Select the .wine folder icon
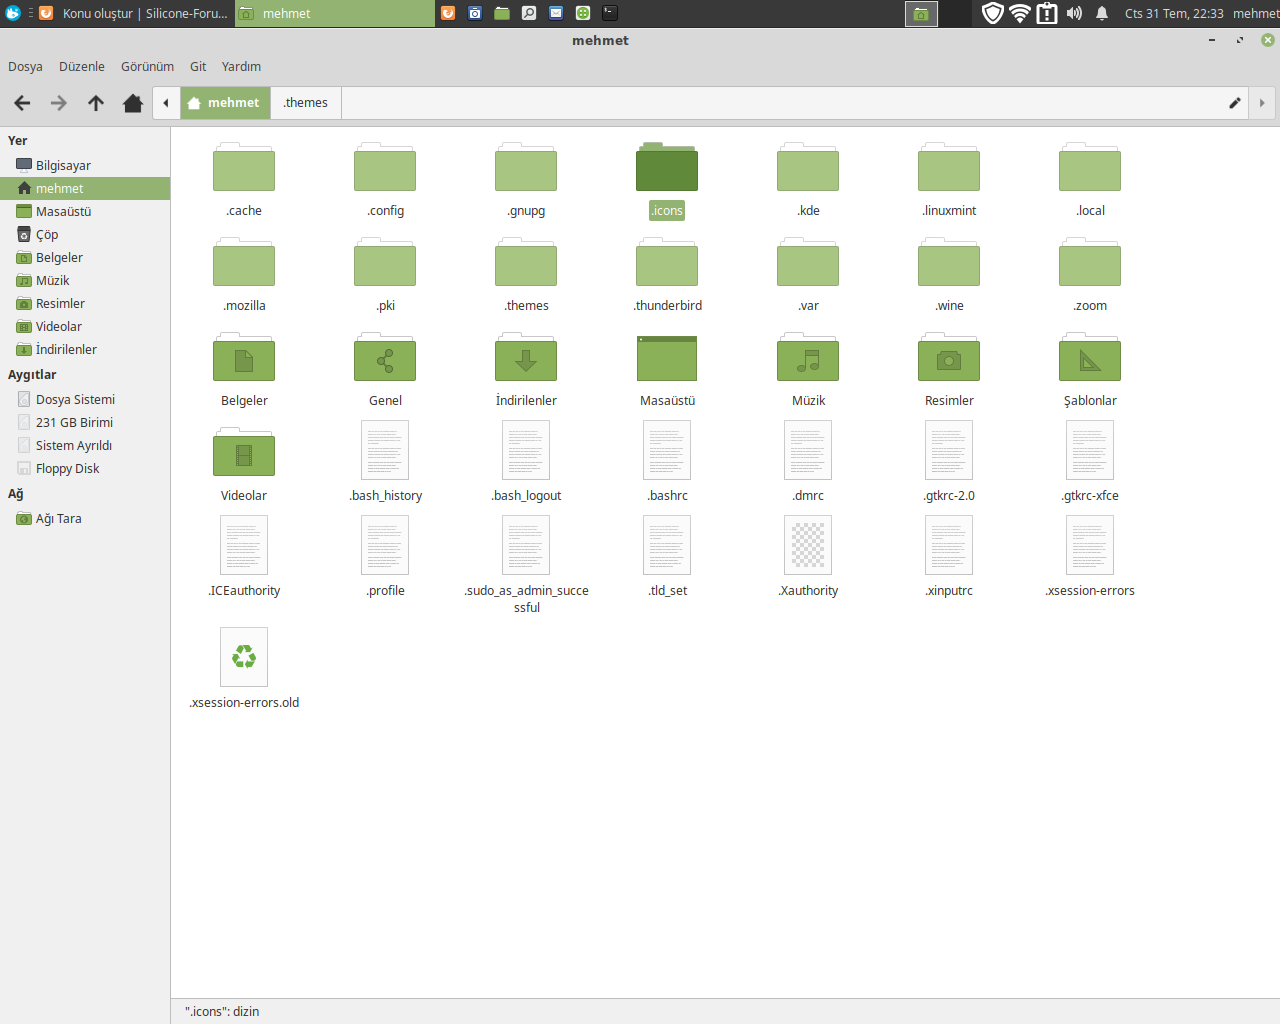Screen dimensions: 1280x1024 click(949, 262)
